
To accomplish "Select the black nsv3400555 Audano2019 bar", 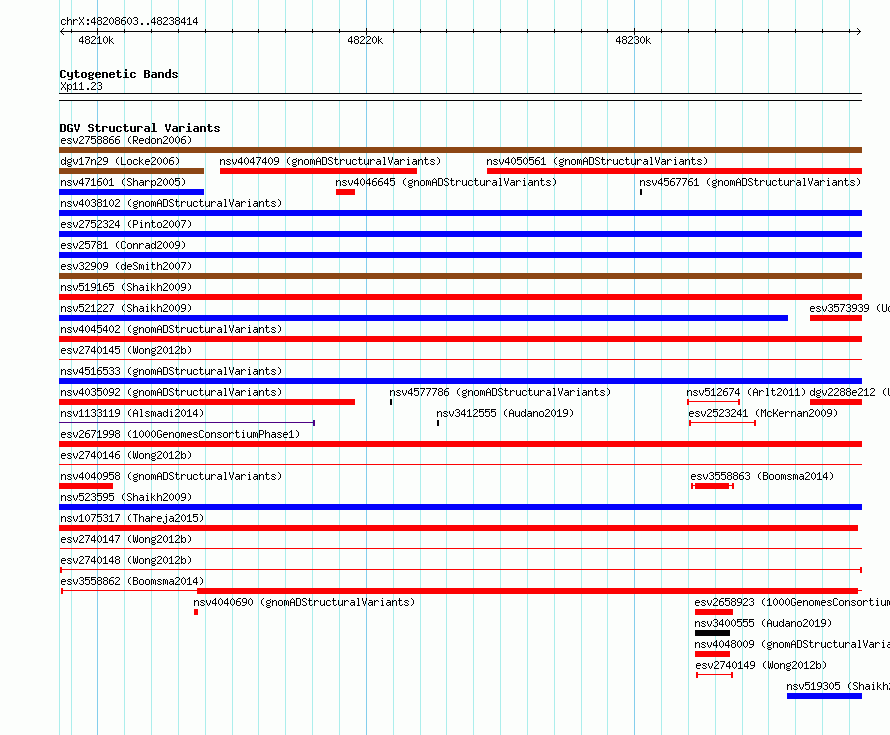I will click(x=712, y=633).
